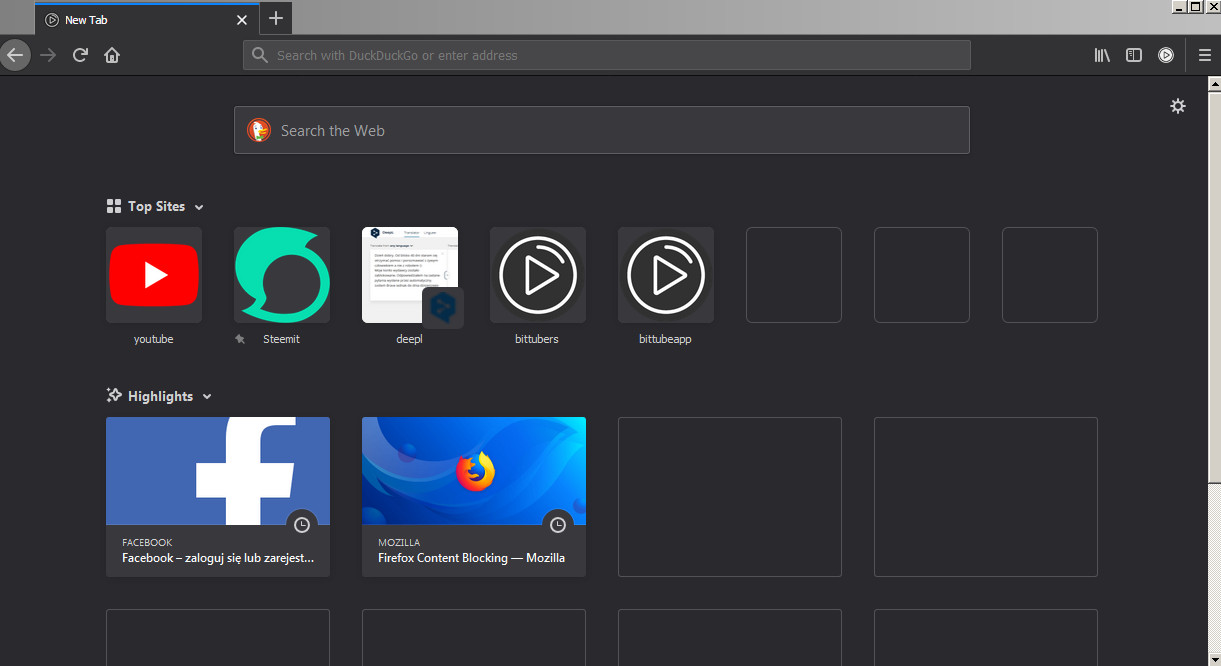Click the Steemit tile label text

coord(281,339)
